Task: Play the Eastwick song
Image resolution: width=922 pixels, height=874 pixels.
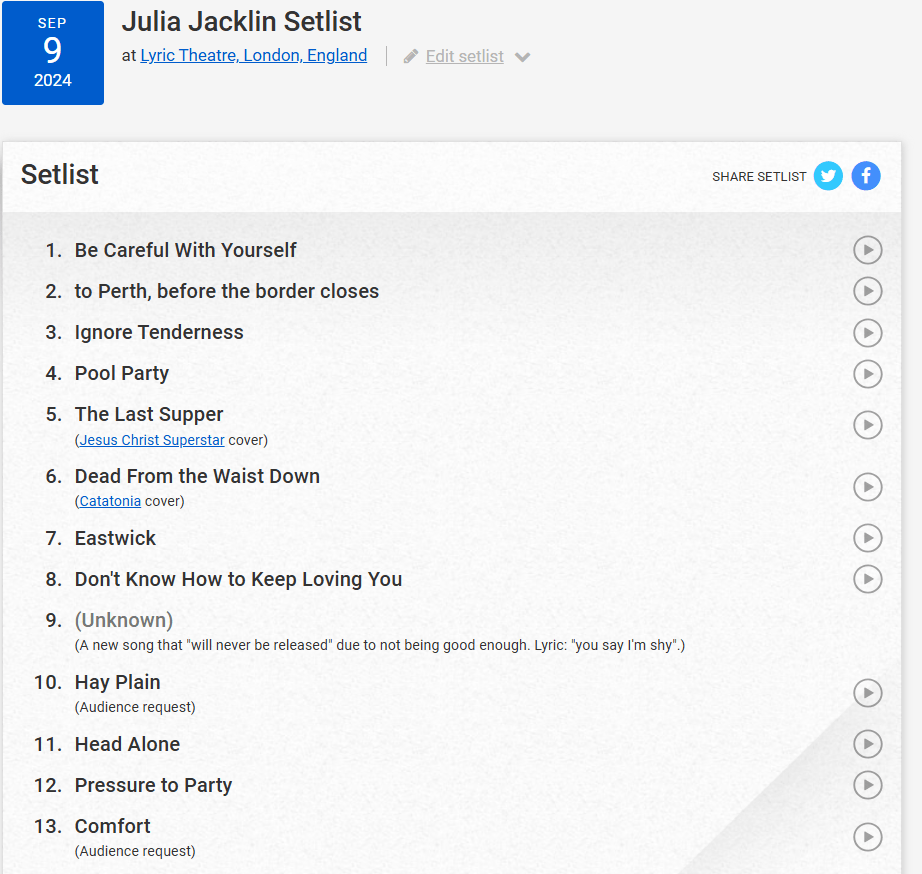Action: 867,538
